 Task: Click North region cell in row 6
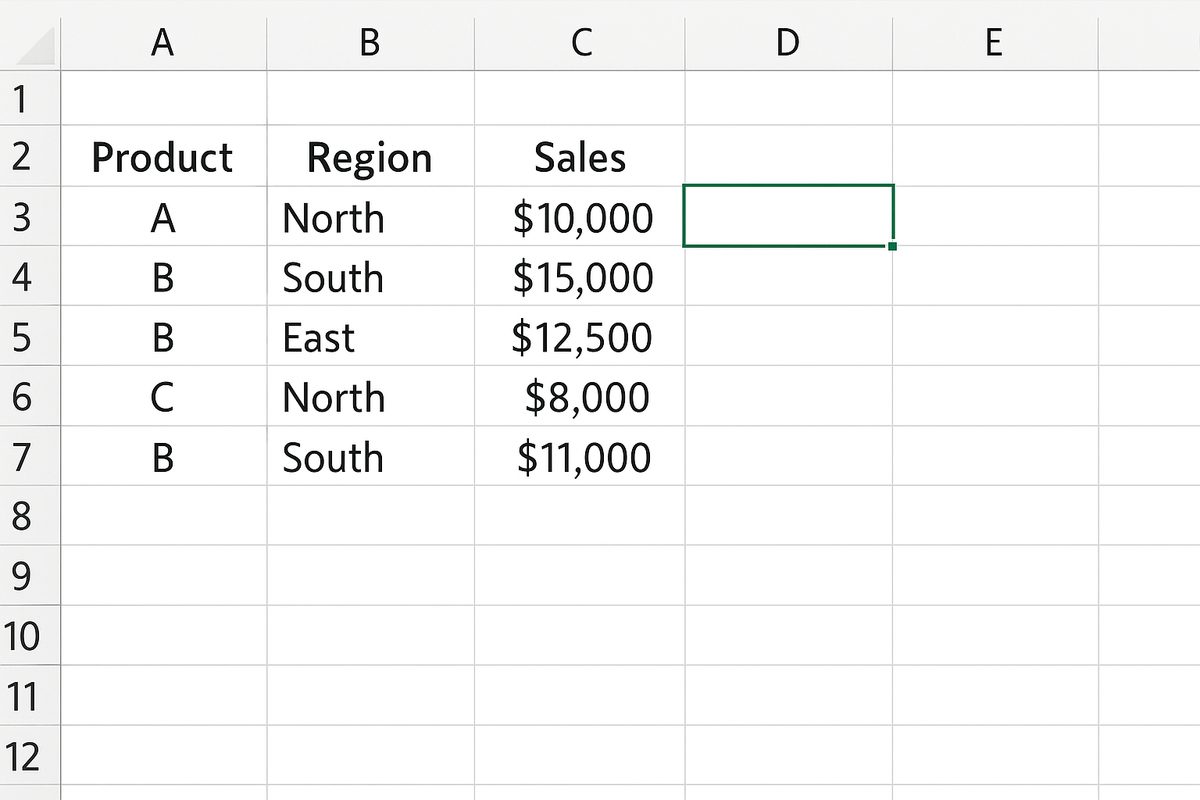[371, 395]
